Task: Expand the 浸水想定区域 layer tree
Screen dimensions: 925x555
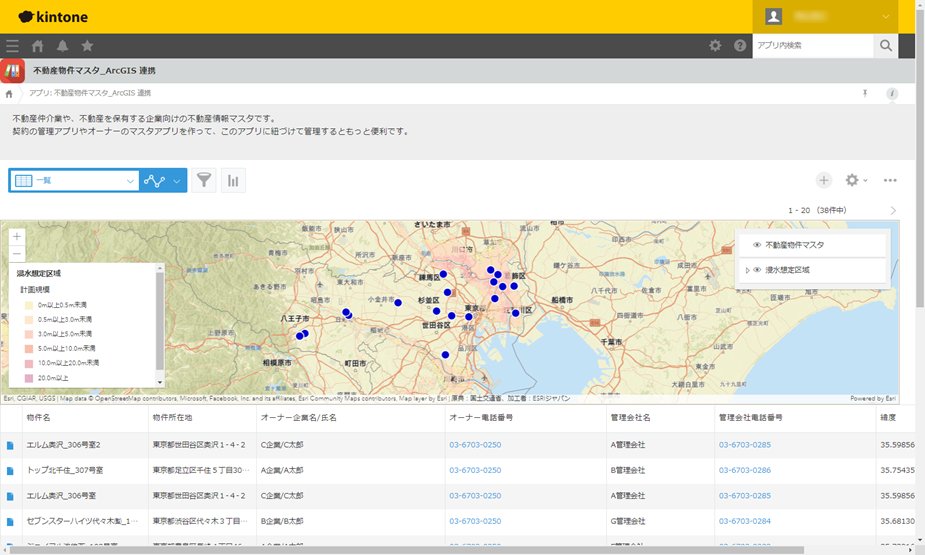Action: pos(747,270)
